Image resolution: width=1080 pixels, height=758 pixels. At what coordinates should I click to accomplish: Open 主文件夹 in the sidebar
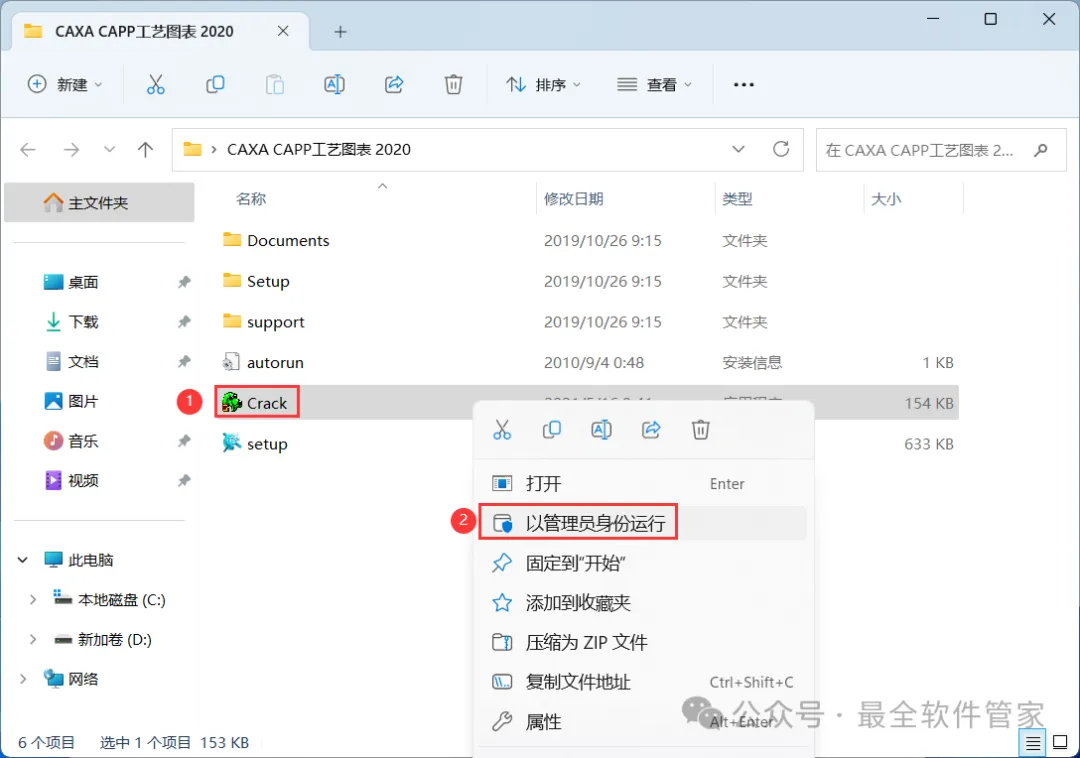(99, 202)
